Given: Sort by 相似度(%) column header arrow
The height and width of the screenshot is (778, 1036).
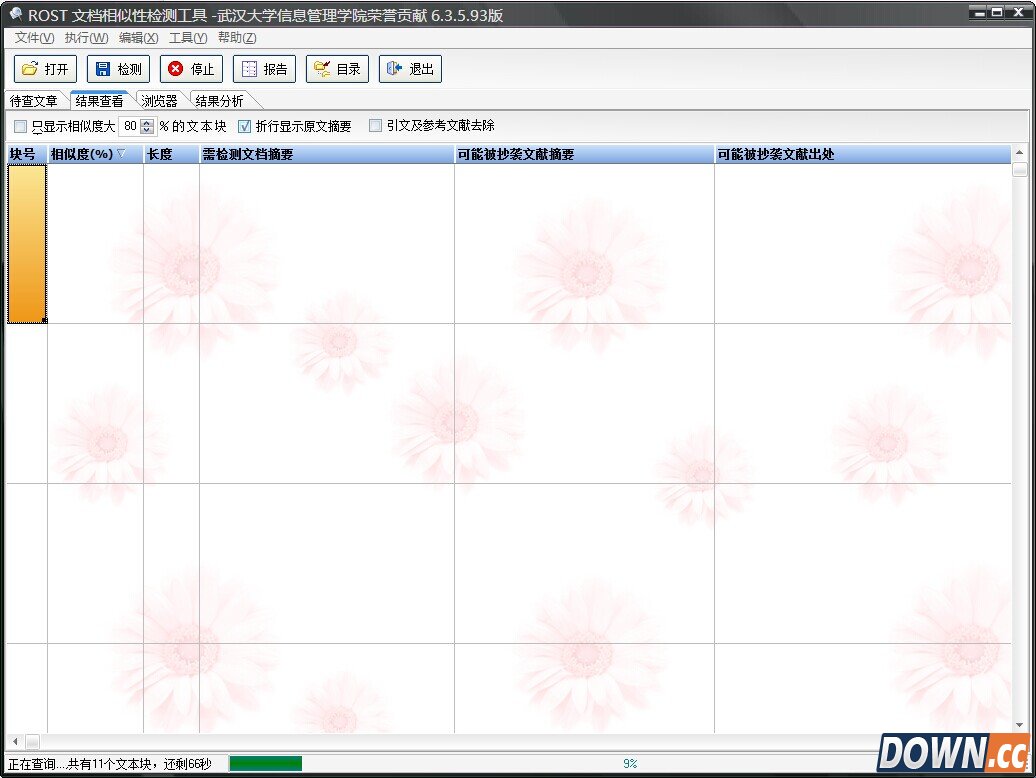Looking at the screenshot, I should [x=122, y=154].
